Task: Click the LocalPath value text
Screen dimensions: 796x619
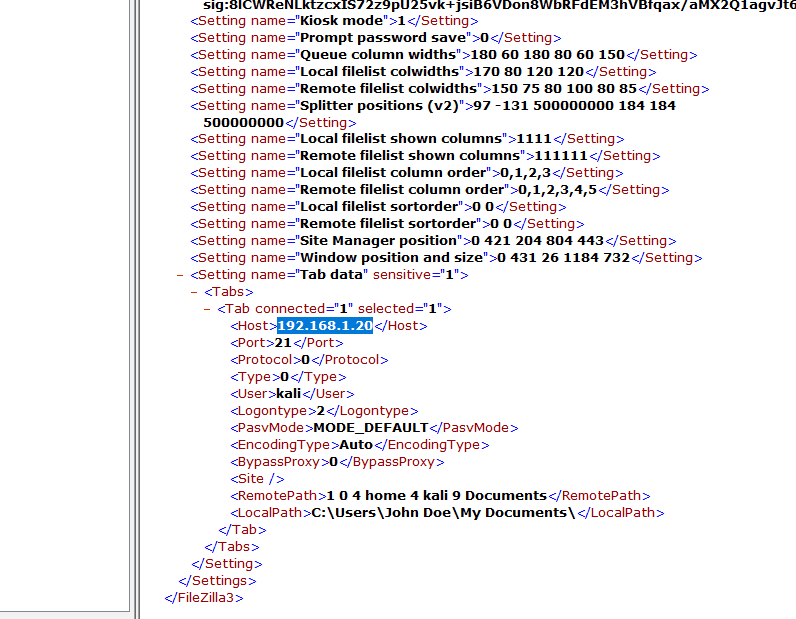Action: (443, 513)
